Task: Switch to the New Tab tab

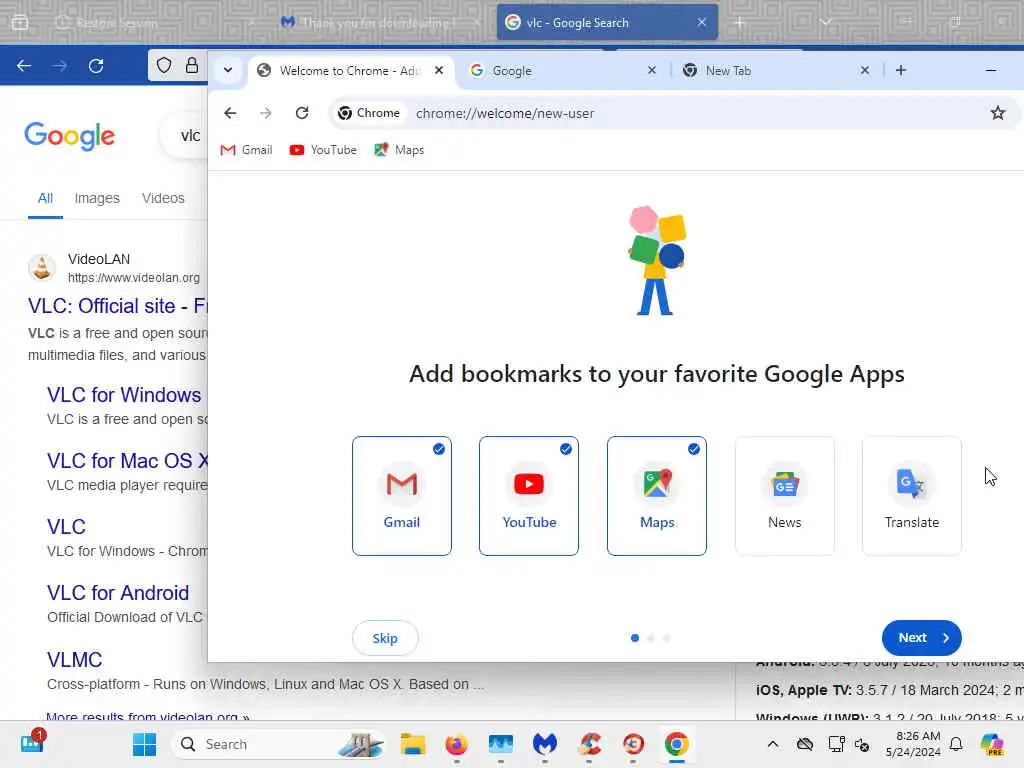Action: point(775,71)
